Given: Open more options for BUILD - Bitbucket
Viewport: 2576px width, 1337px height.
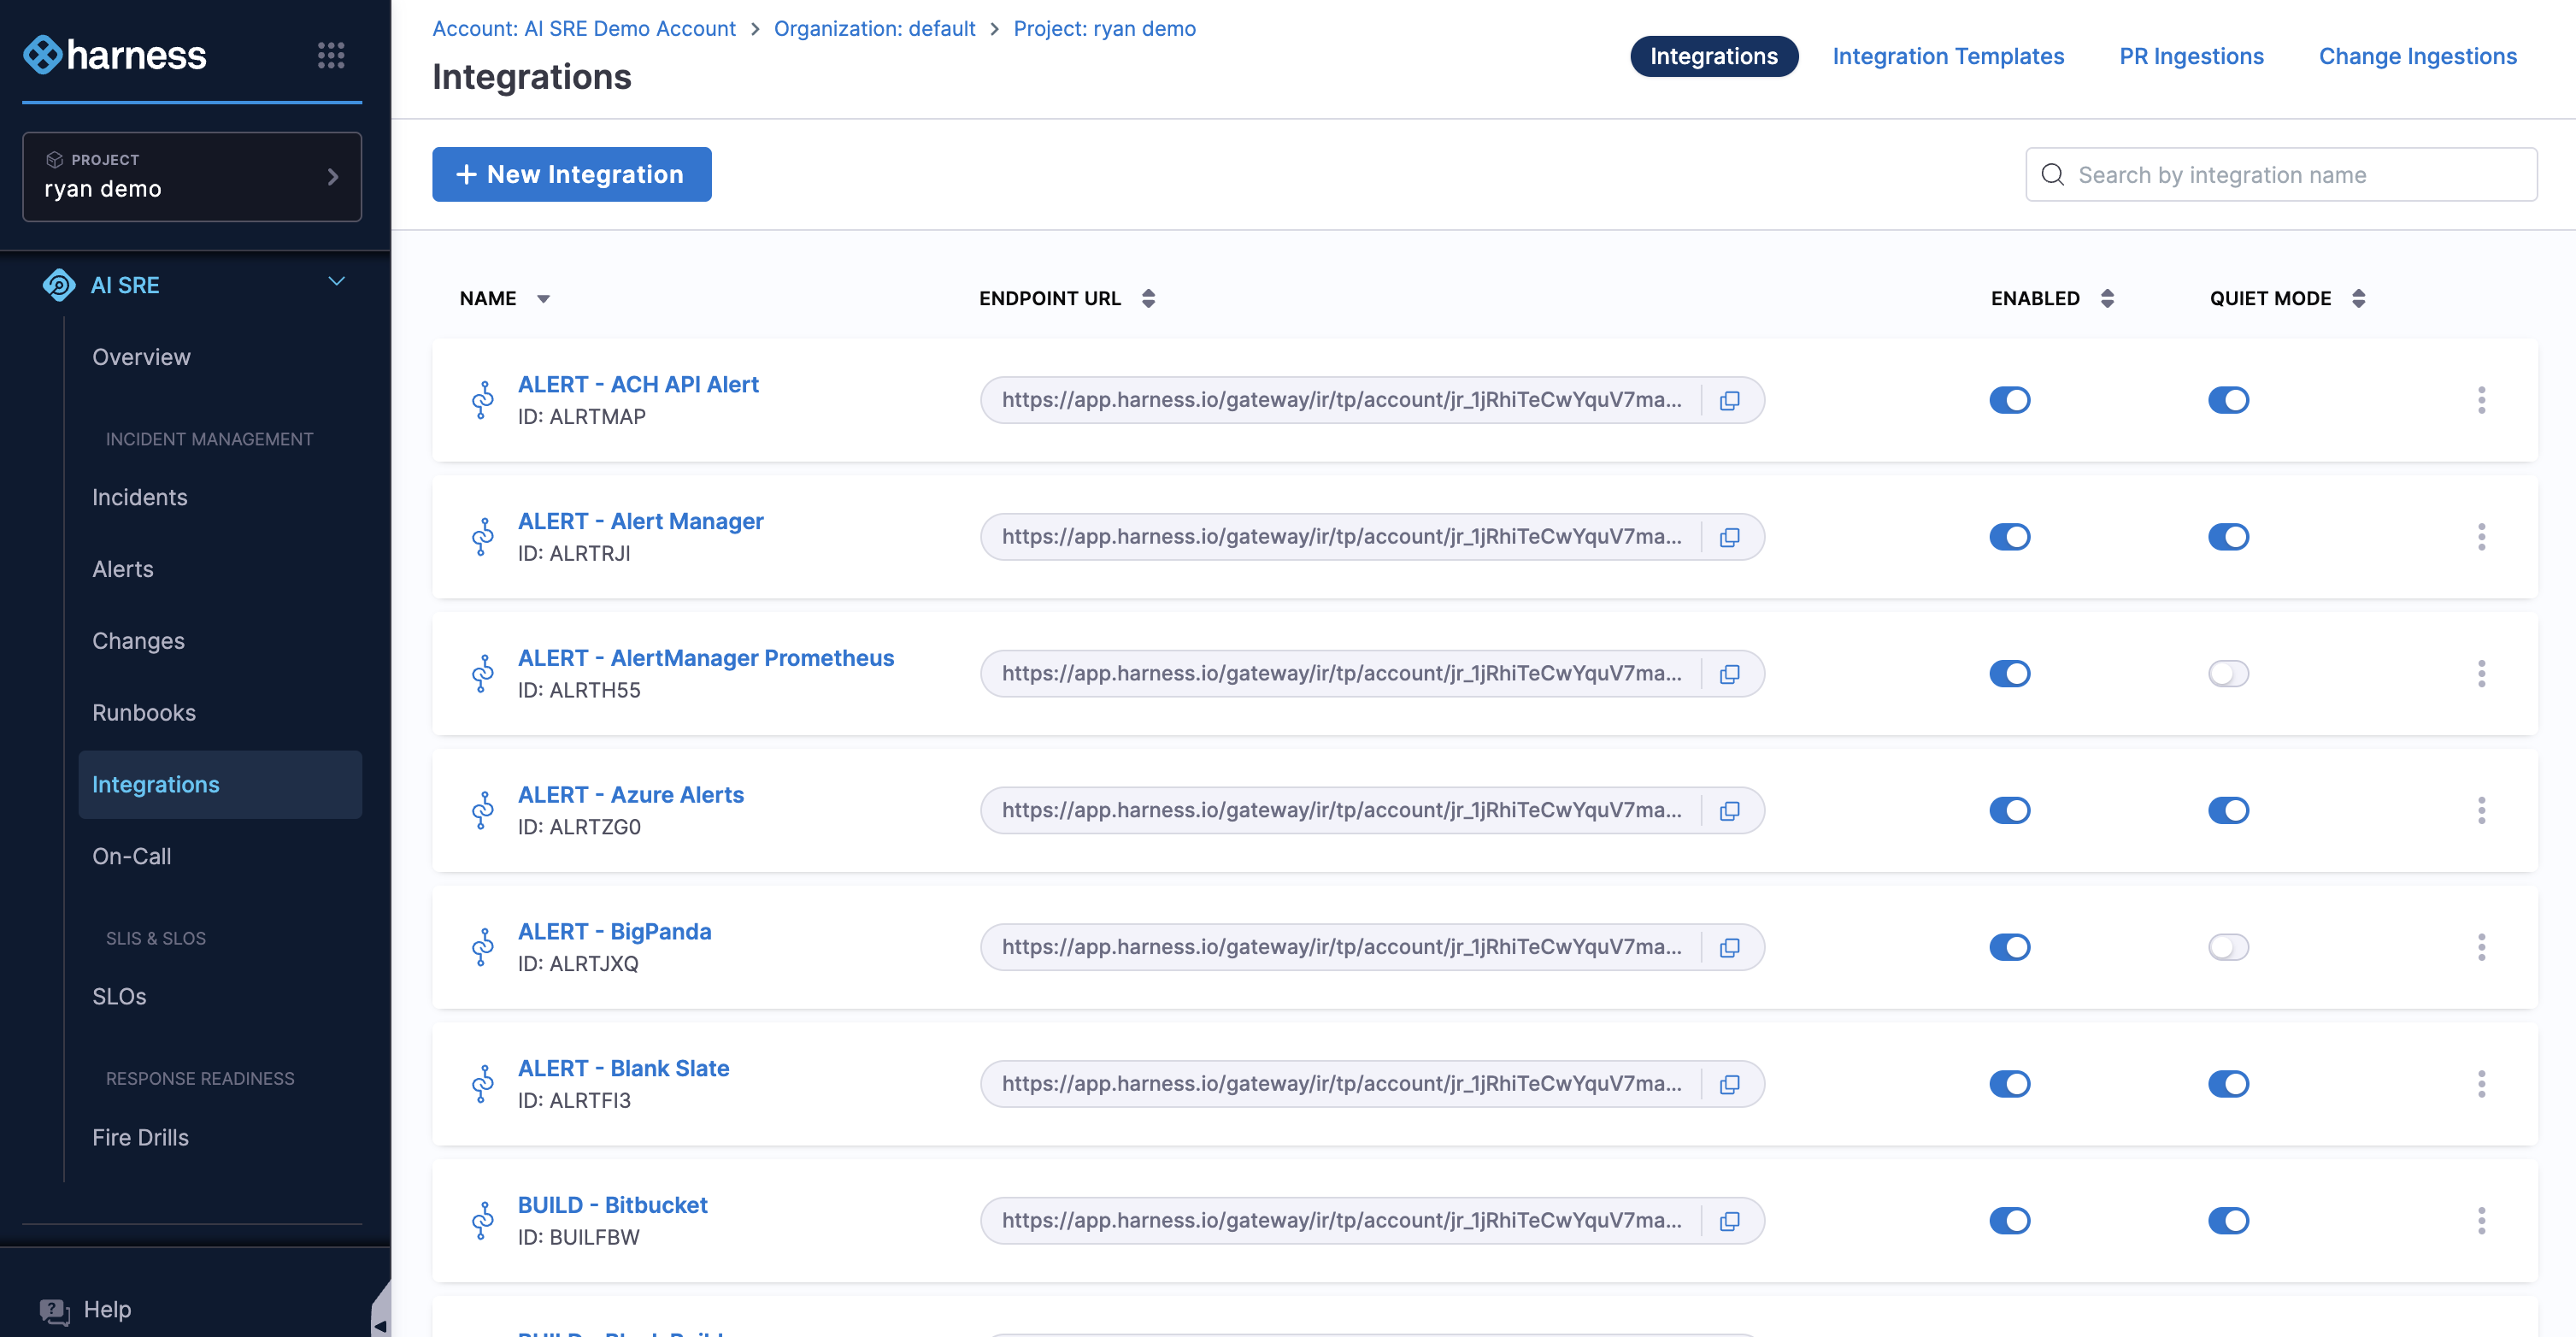Looking at the screenshot, I should coord(2481,1221).
